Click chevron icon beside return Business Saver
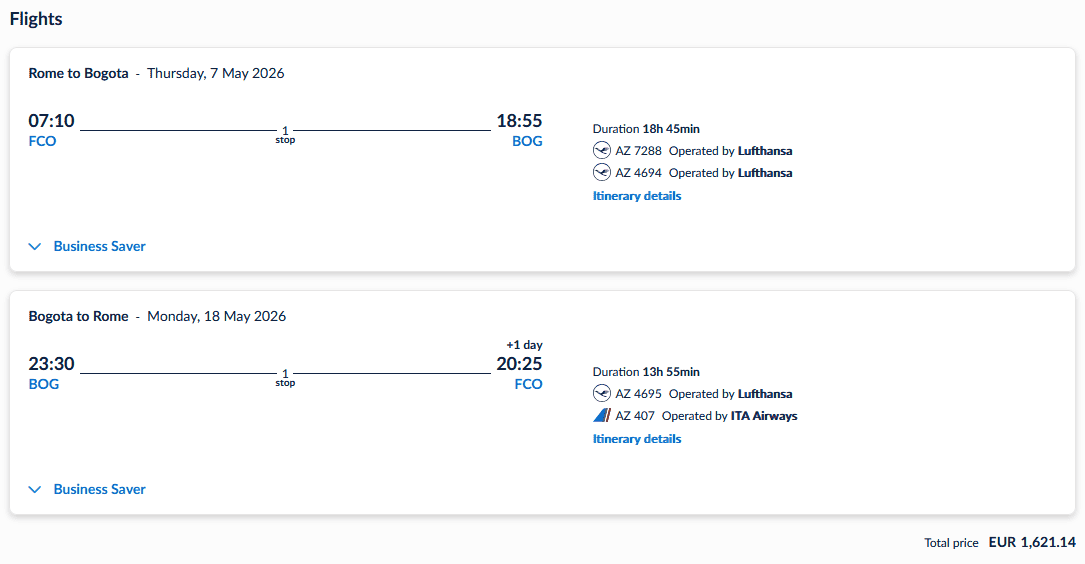 coord(35,489)
